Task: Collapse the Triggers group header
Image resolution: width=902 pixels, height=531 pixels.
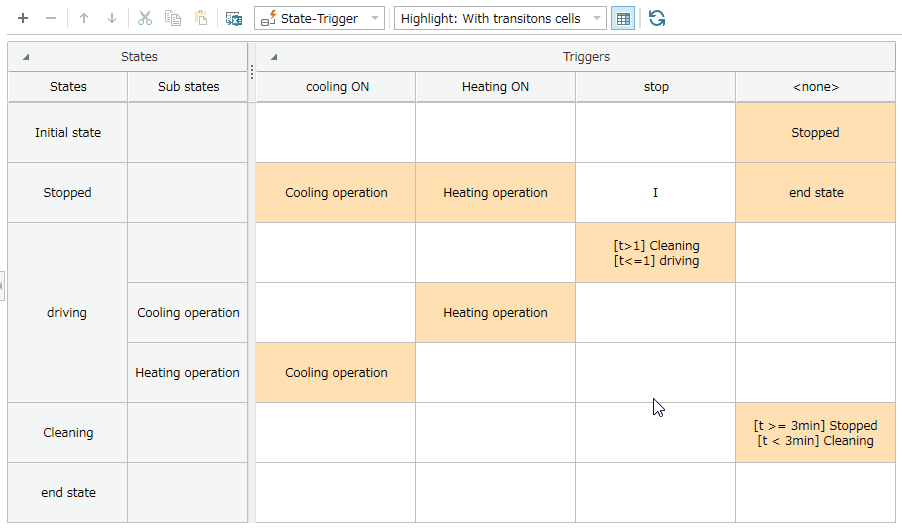Action: [x=274, y=56]
